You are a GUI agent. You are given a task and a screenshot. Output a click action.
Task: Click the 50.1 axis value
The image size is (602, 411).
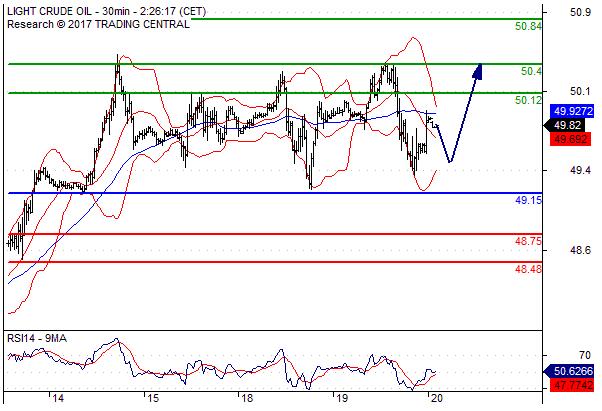580,91
